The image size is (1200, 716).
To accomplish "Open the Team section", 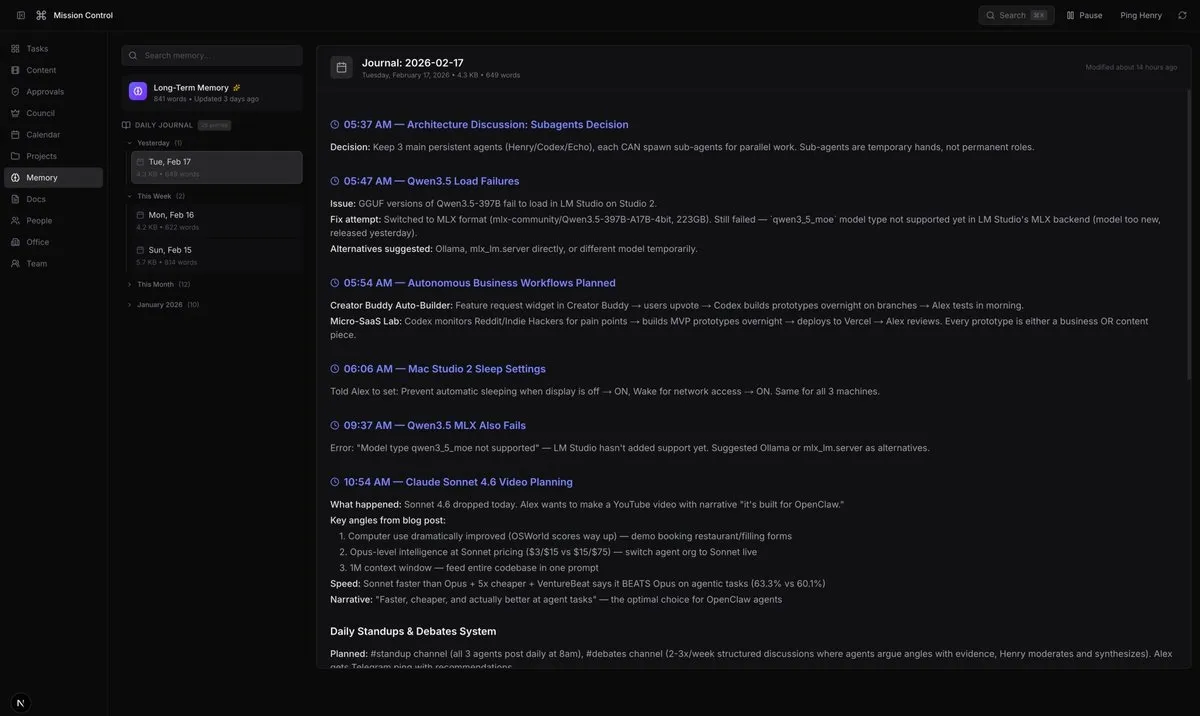I will point(36,264).
